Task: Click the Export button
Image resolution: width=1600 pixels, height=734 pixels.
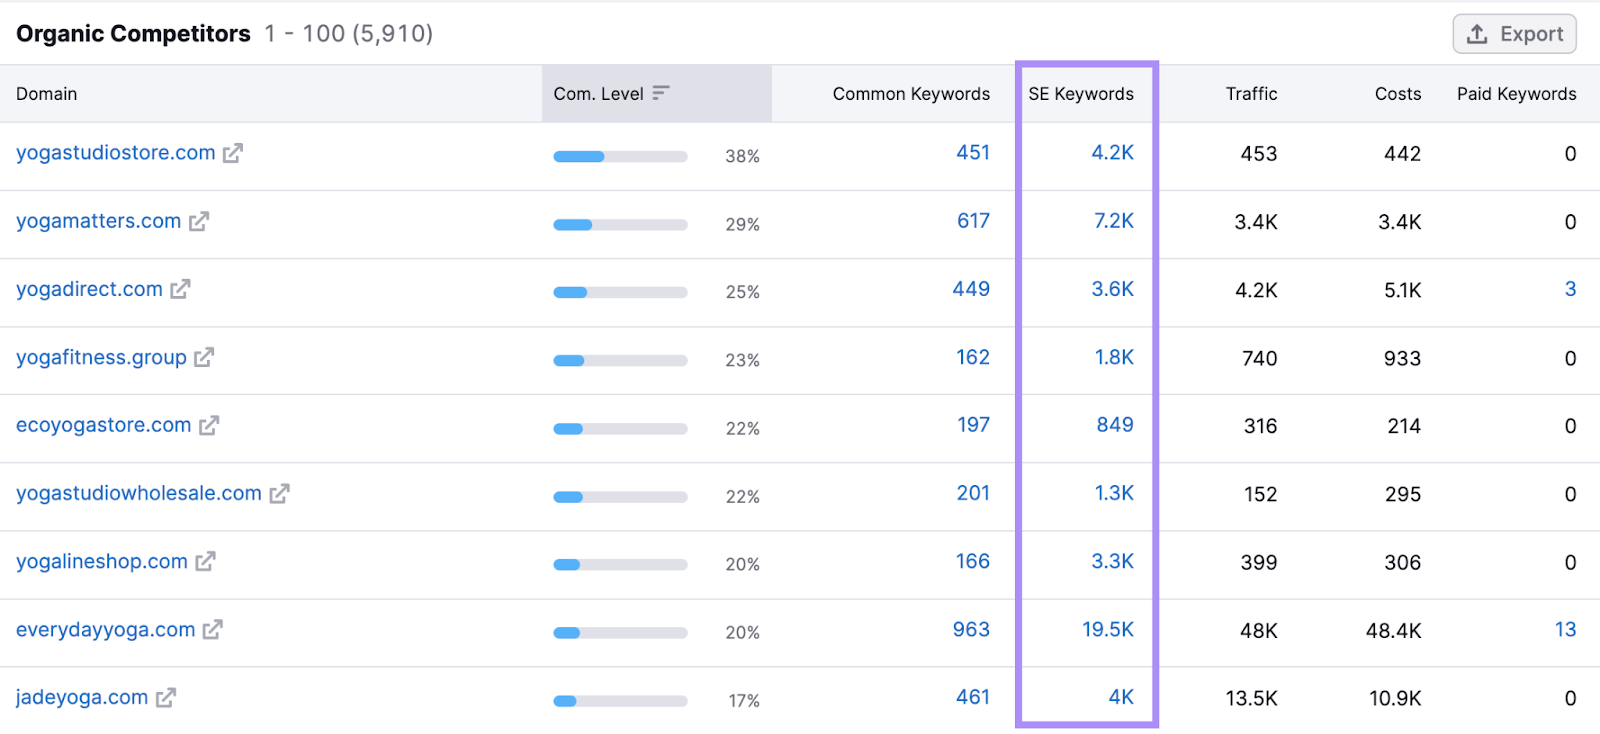Action: [1514, 34]
